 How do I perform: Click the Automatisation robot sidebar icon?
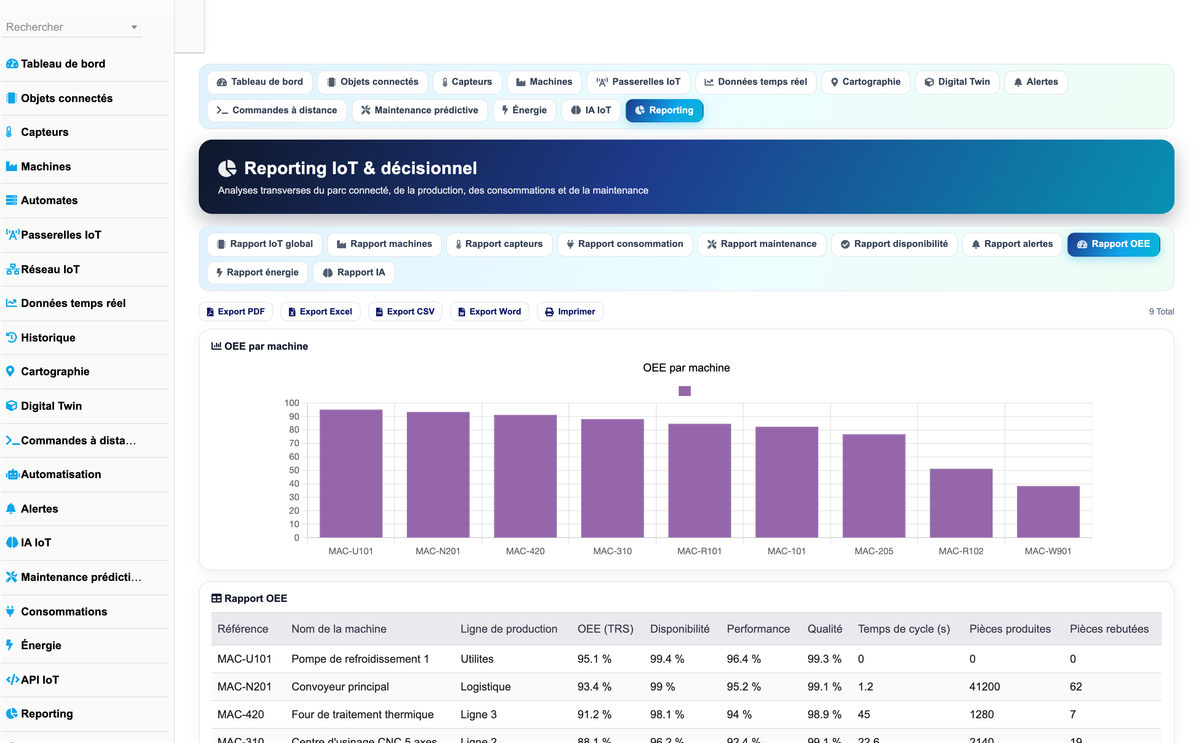pyautogui.click(x=12, y=474)
